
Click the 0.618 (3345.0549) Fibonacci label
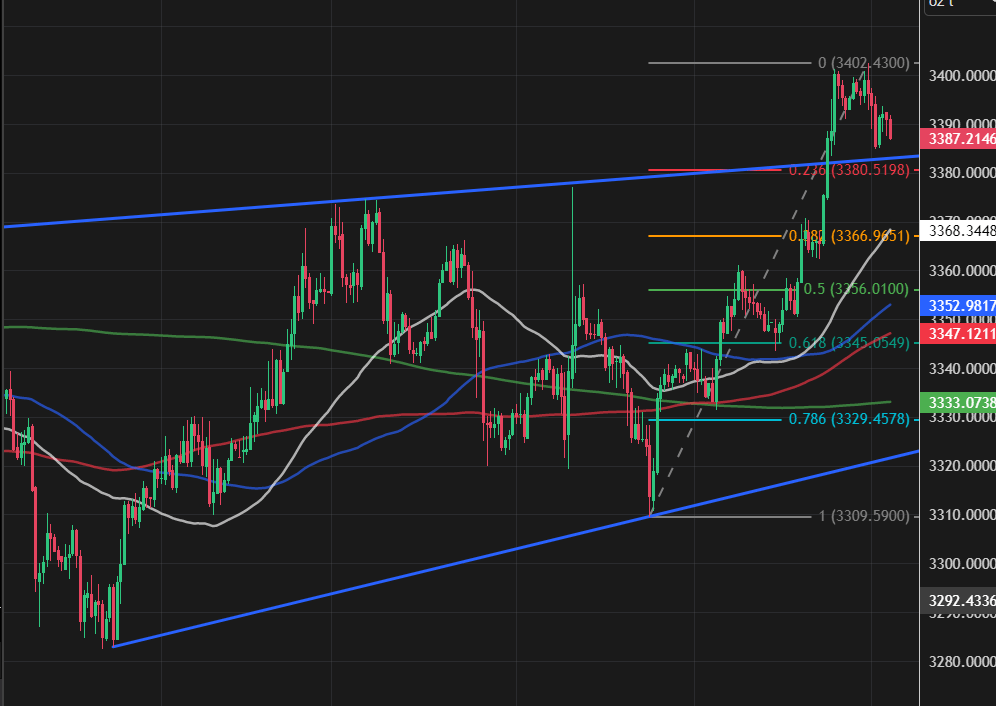[x=849, y=343]
